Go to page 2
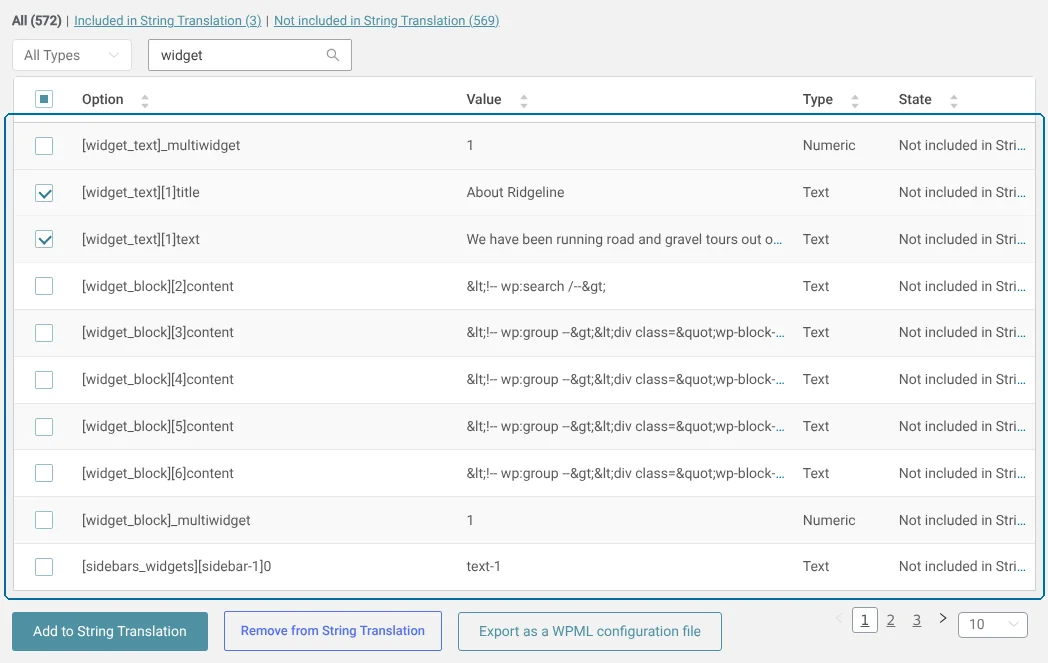The width and height of the screenshot is (1048, 663). 890,620
